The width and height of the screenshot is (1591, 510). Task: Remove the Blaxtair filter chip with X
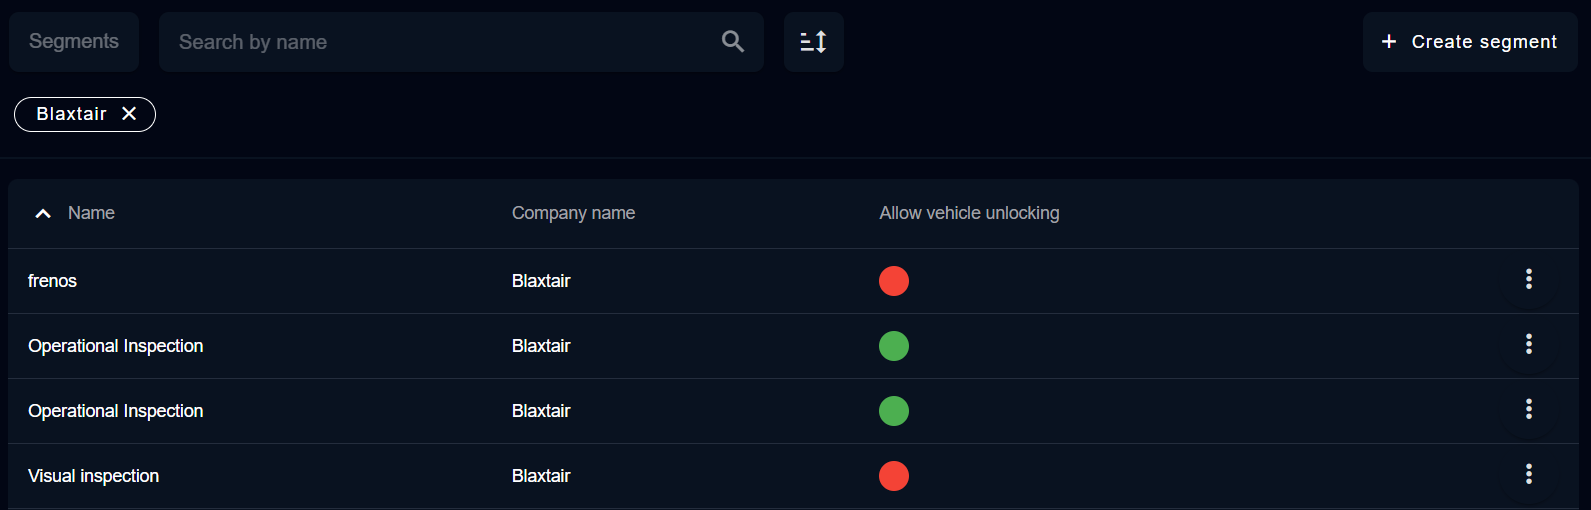[129, 114]
